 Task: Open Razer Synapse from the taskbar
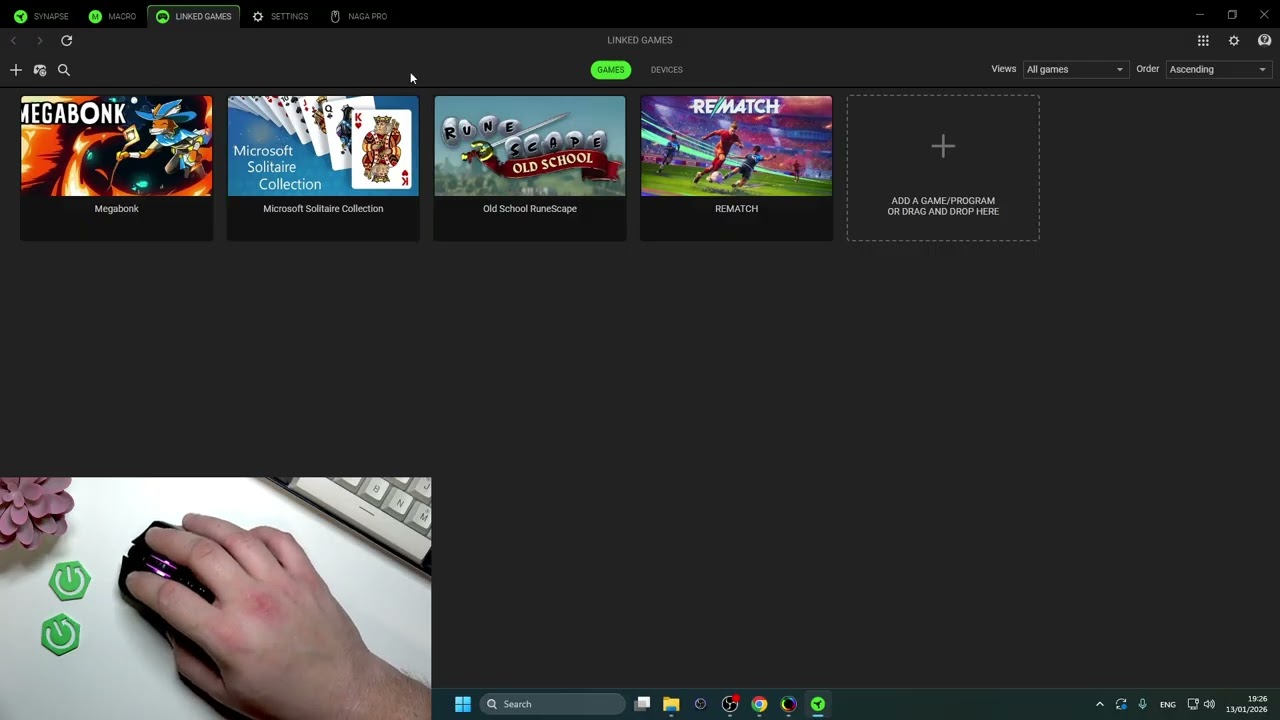tap(818, 704)
